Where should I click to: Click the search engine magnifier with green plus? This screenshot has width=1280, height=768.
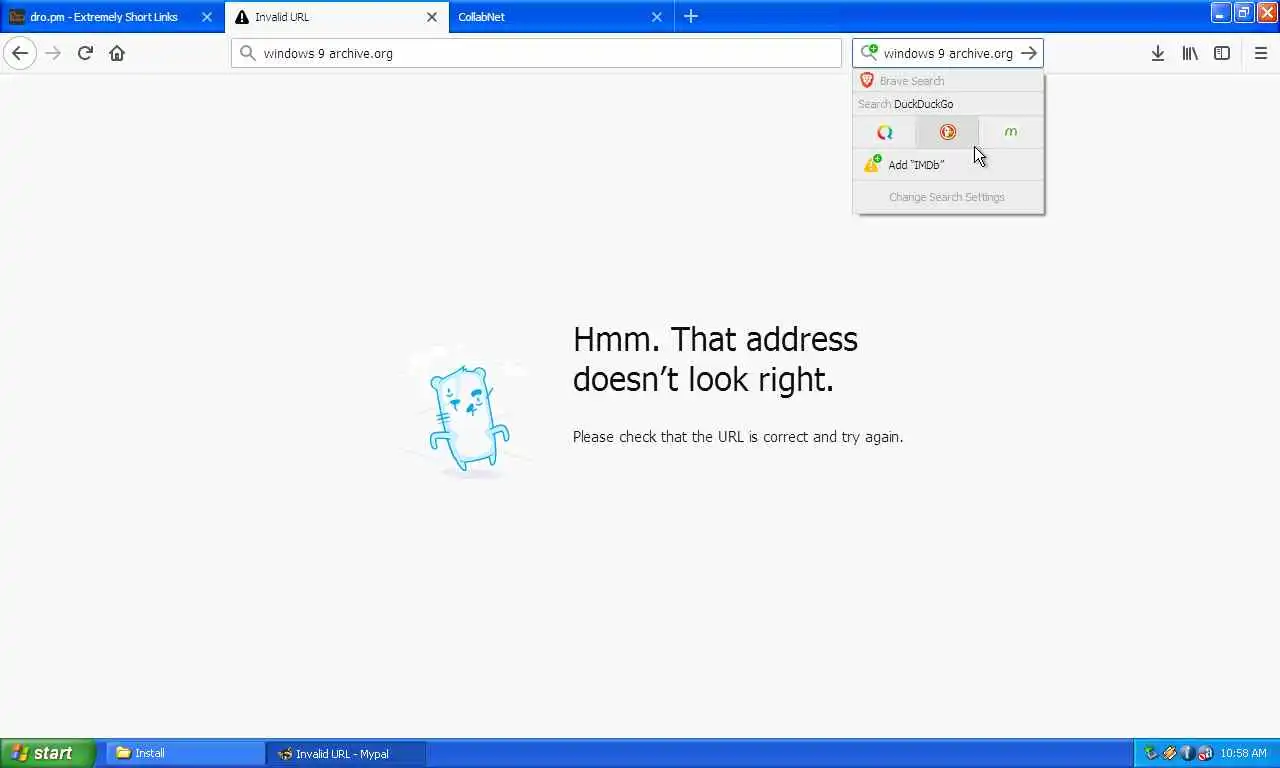[x=869, y=52]
